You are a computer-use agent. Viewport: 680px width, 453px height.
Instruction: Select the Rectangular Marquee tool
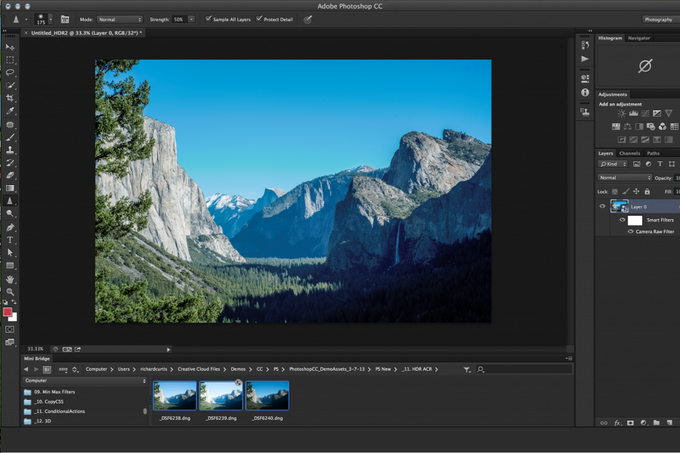10,60
